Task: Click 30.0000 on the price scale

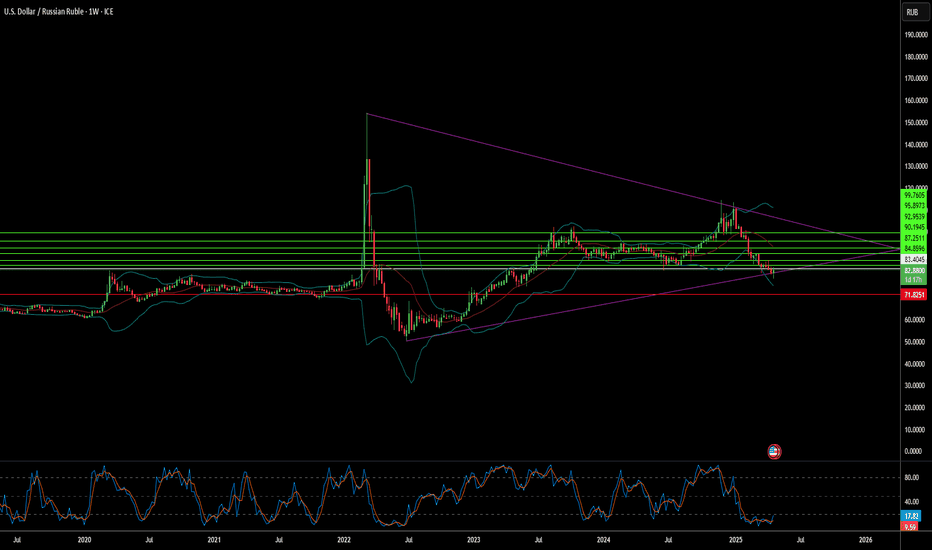Action: [915, 385]
